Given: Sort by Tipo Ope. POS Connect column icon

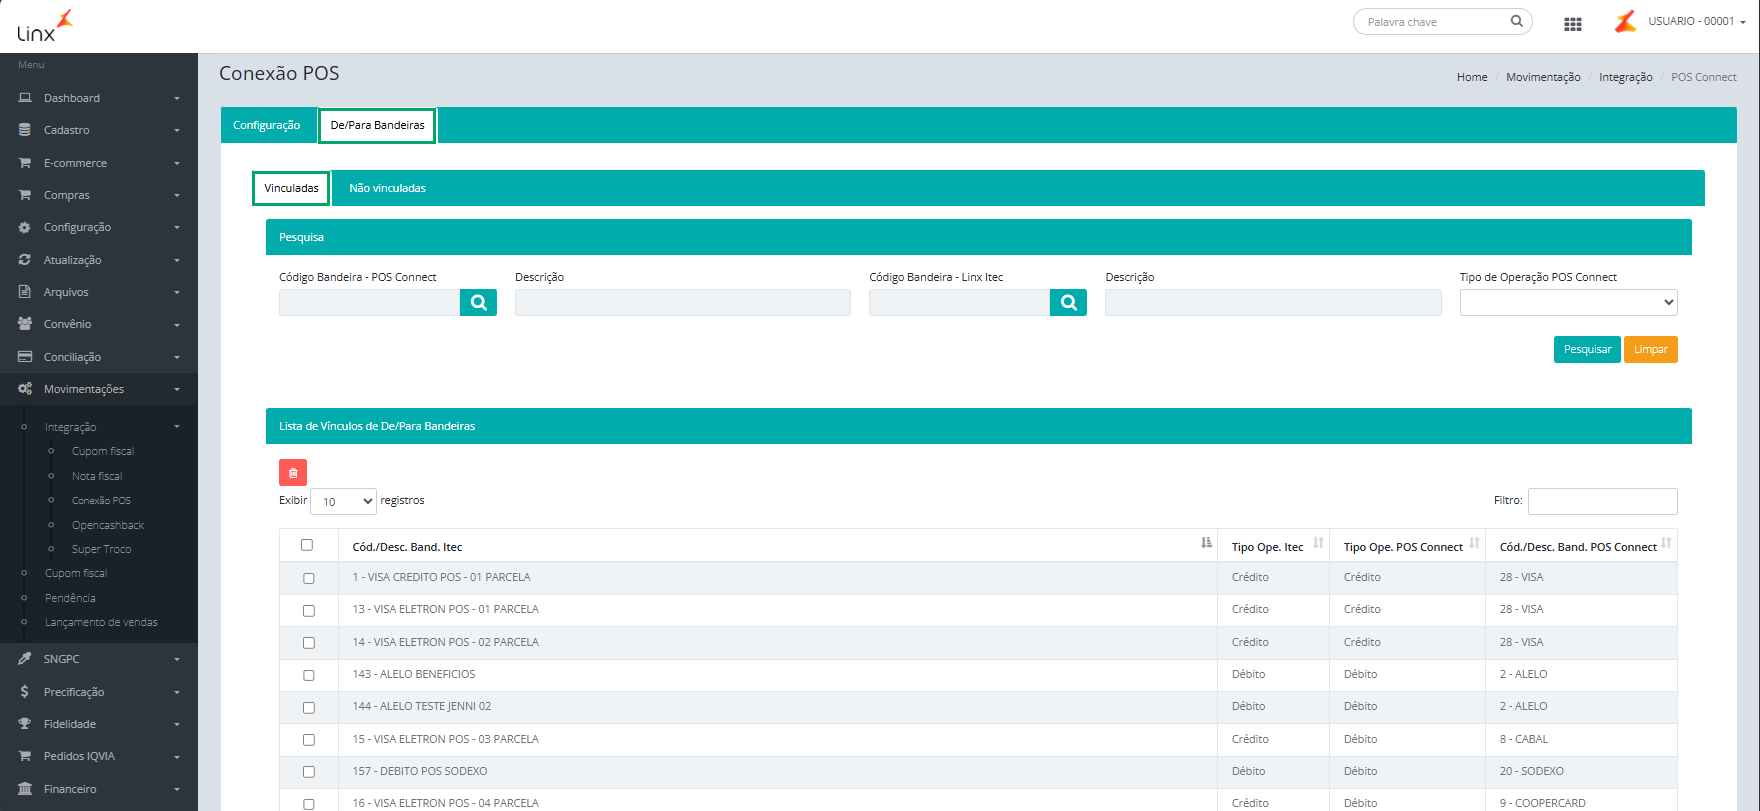Looking at the screenshot, I should pyautogui.click(x=1474, y=543).
